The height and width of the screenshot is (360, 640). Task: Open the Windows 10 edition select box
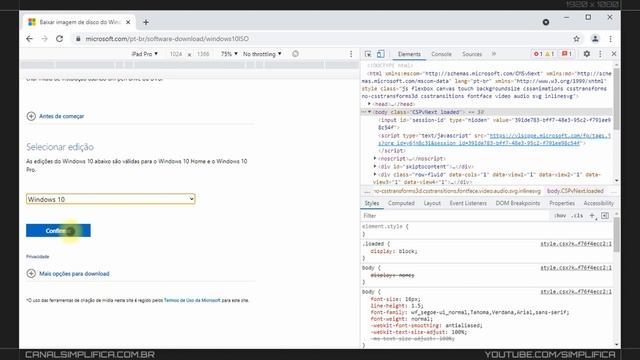[111, 199]
